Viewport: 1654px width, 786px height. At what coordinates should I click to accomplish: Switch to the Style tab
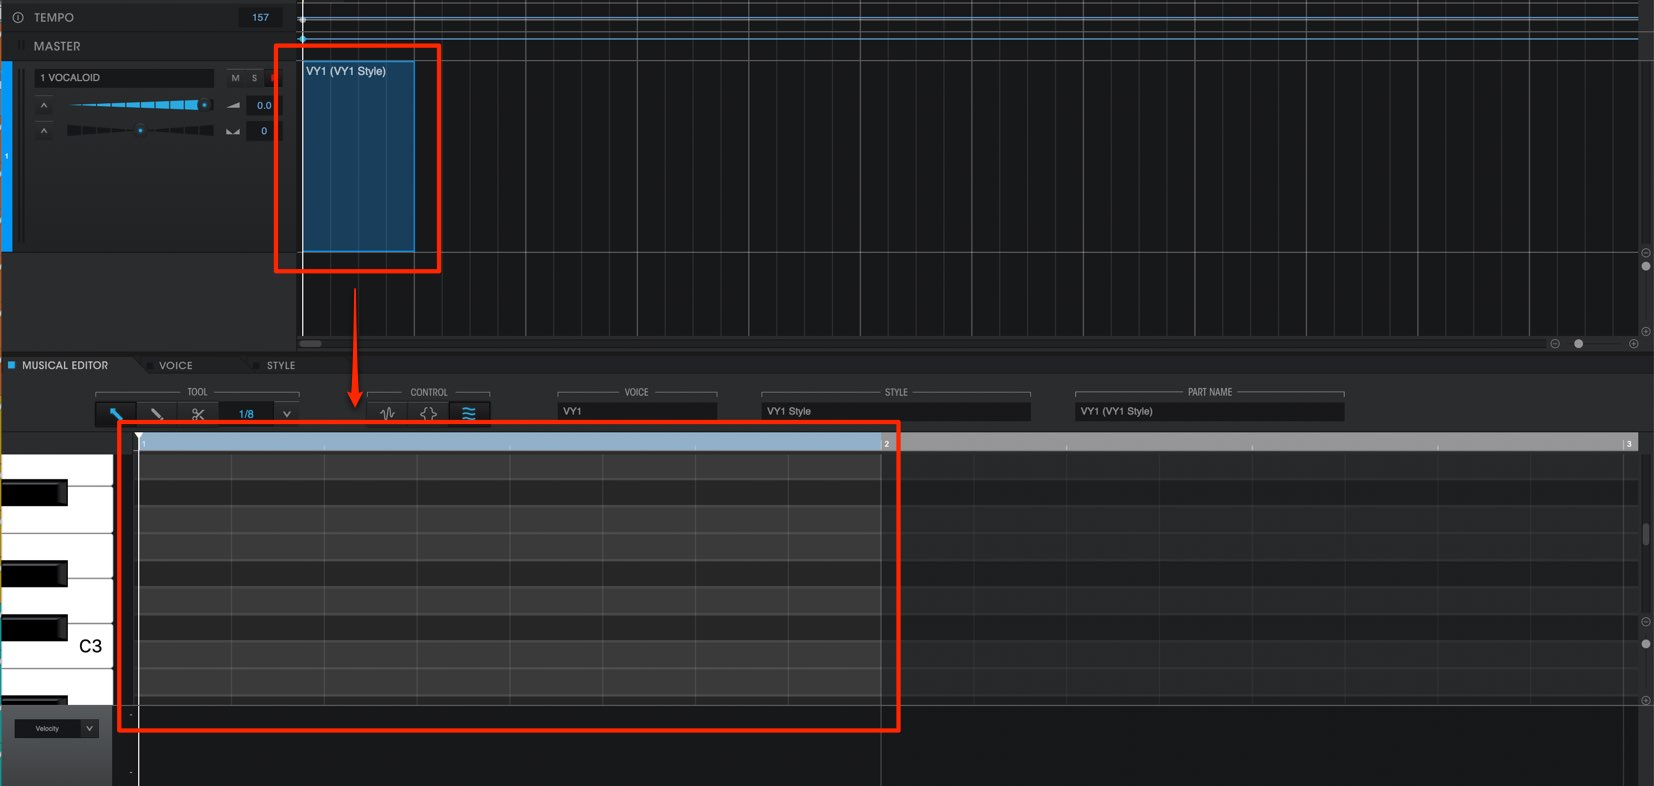click(x=281, y=365)
